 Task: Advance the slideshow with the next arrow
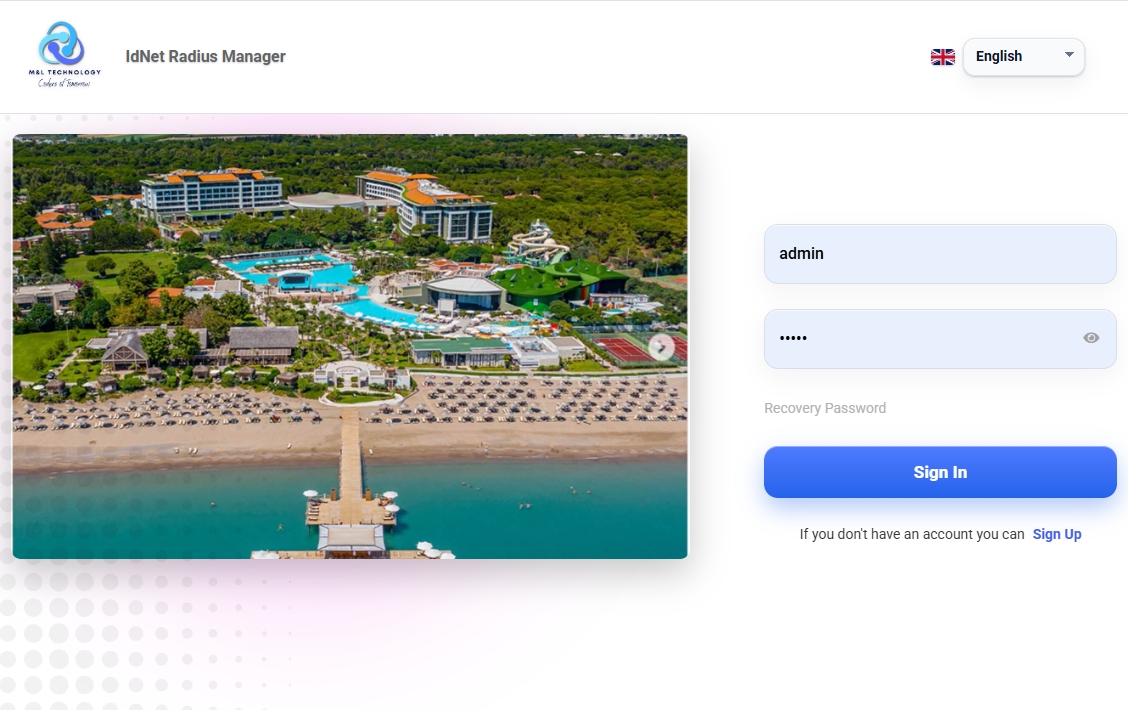click(661, 347)
